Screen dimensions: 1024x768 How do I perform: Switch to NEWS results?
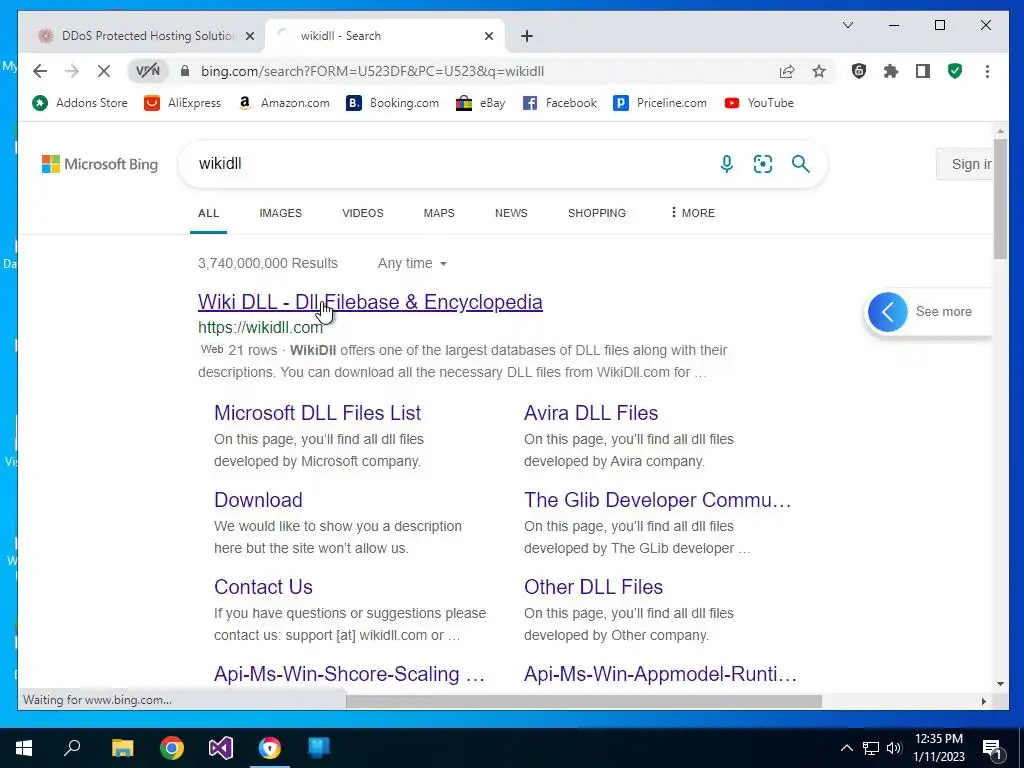511,213
